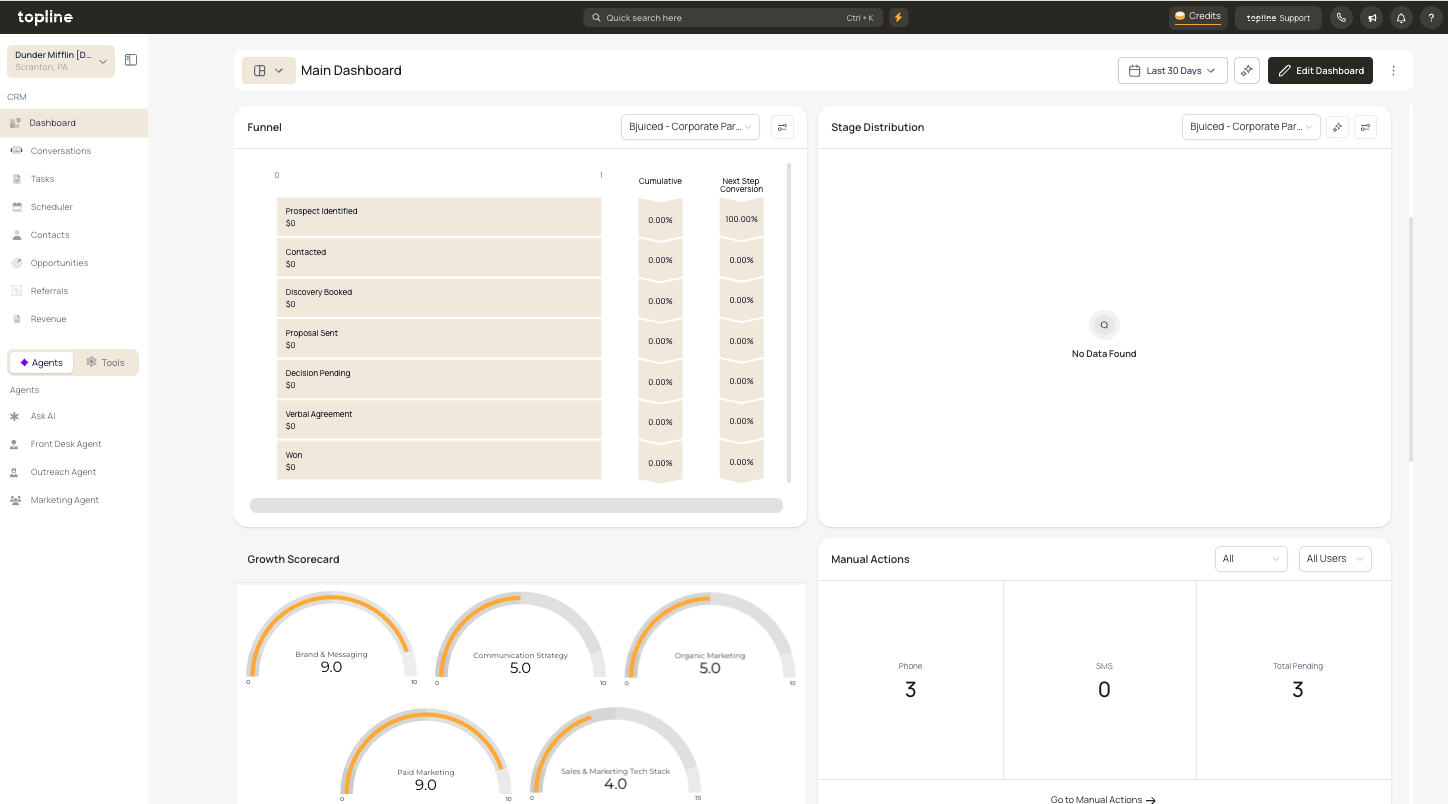
Task: Click the Front Desk Agent icon
Action: (x=15, y=444)
